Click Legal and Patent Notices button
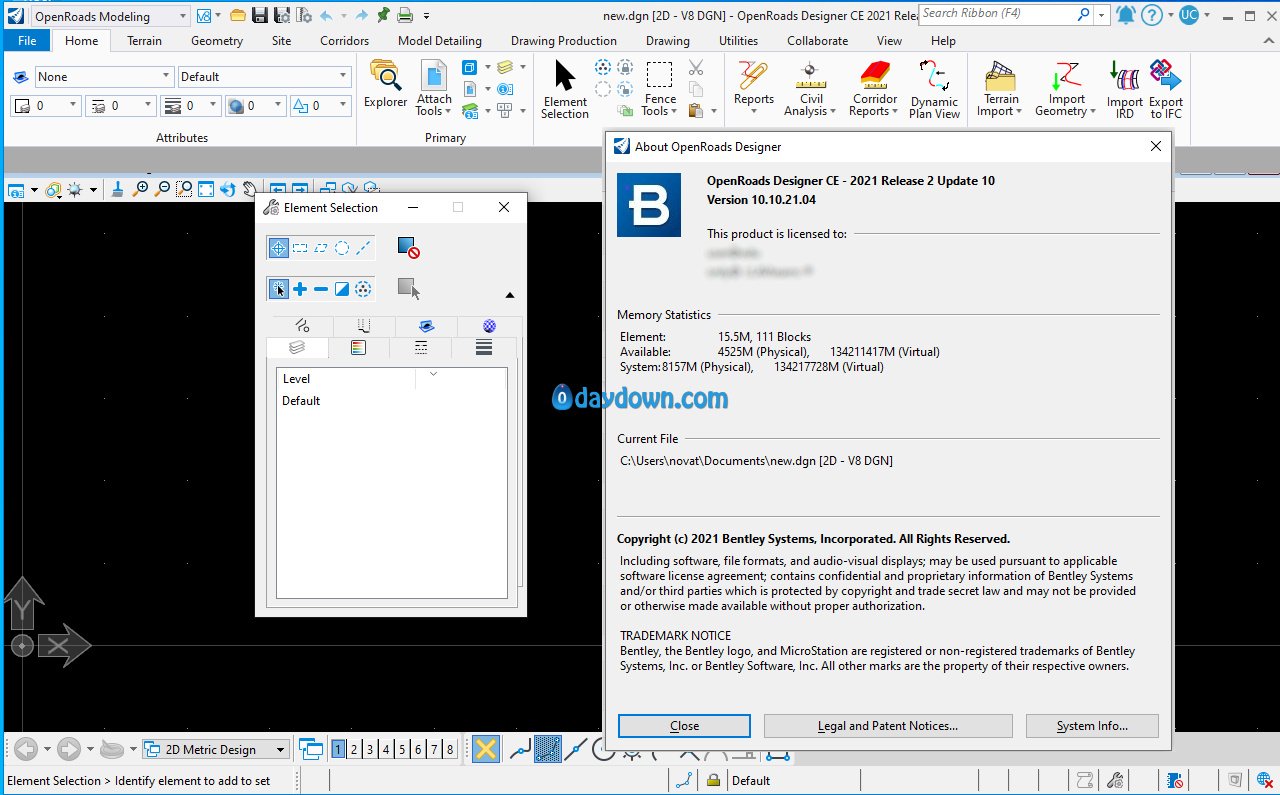This screenshot has width=1280, height=795. (888, 726)
